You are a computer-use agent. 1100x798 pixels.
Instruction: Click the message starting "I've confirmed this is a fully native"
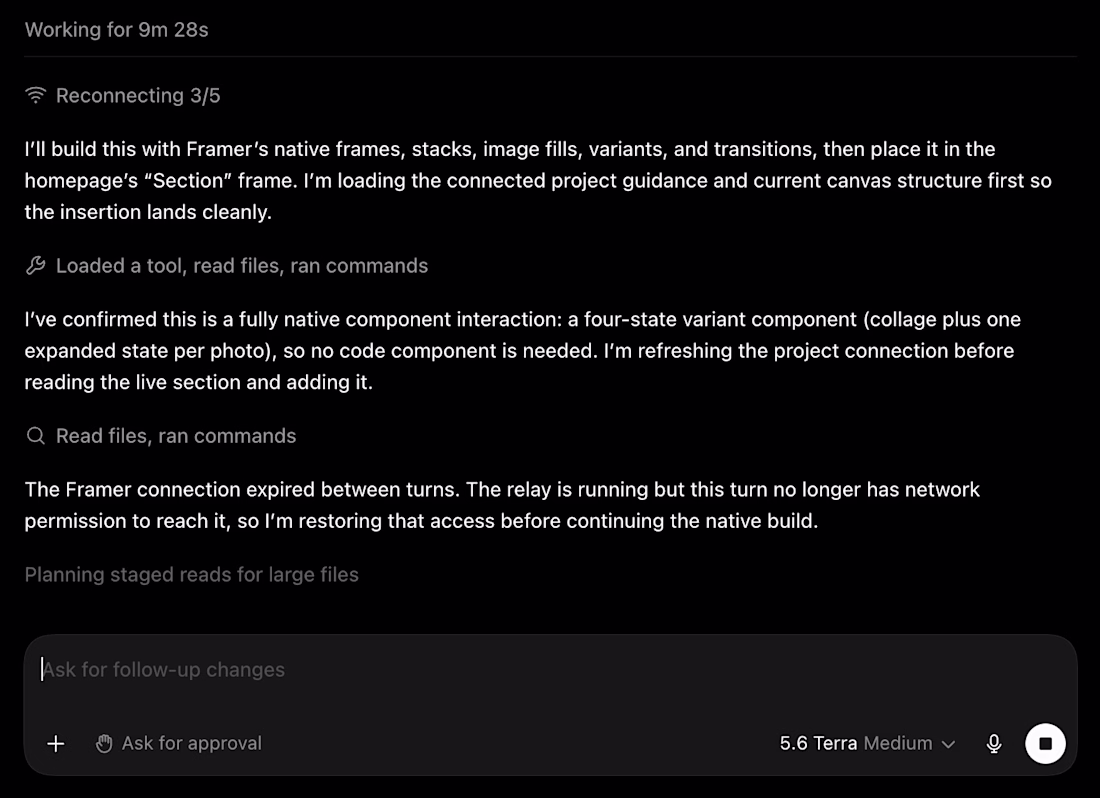(x=523, y=351)
